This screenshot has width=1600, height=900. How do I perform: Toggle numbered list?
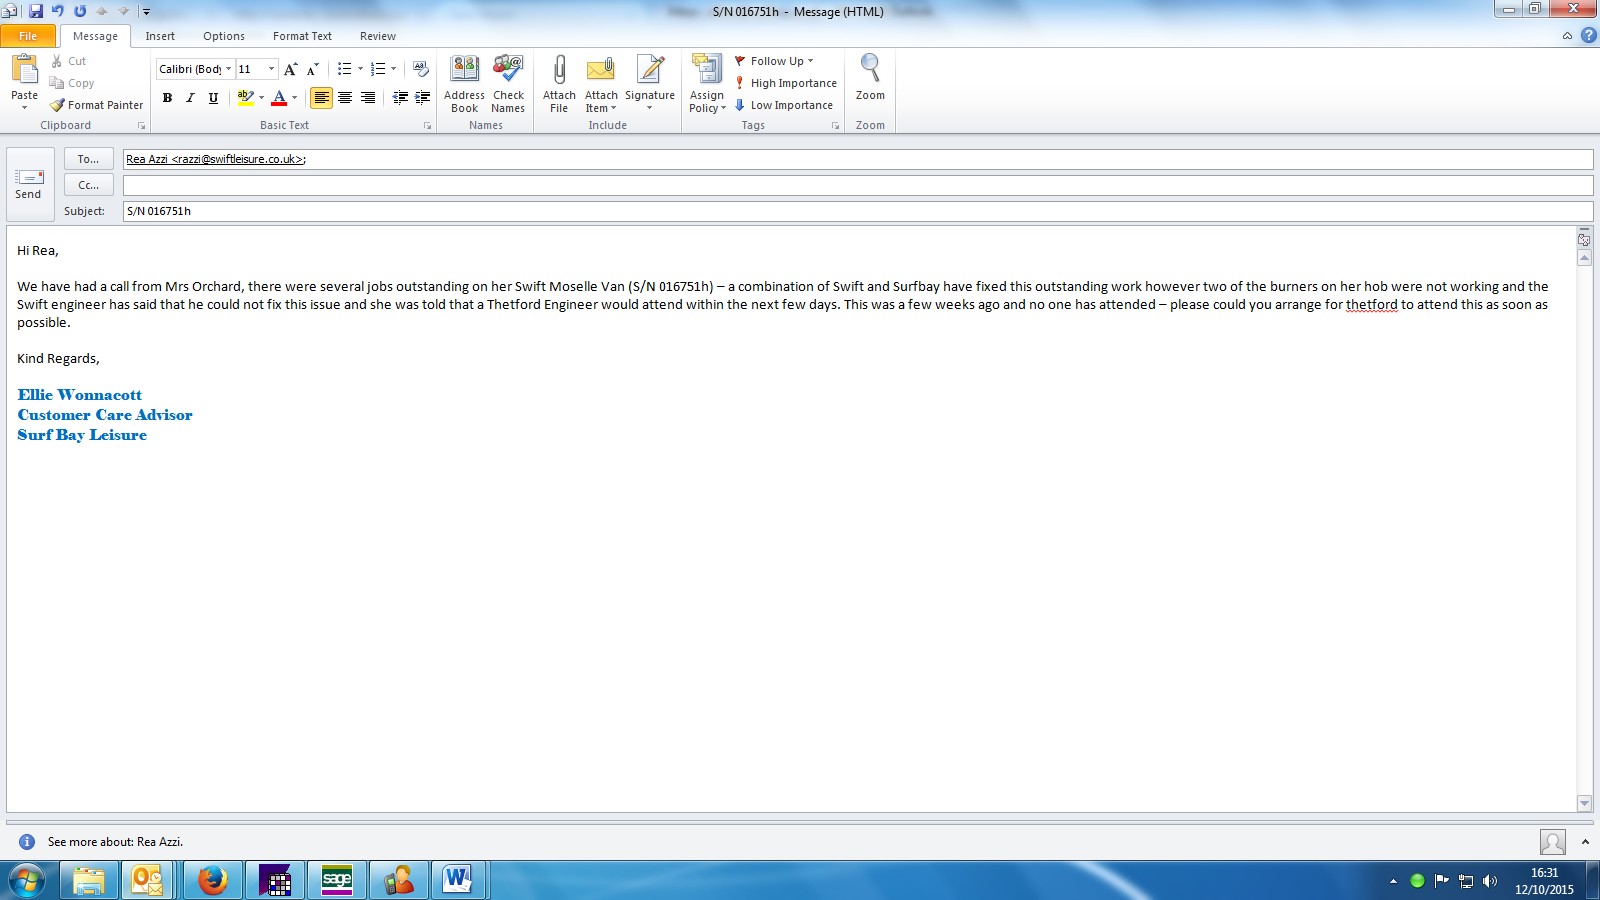click(x=377, y=69)
